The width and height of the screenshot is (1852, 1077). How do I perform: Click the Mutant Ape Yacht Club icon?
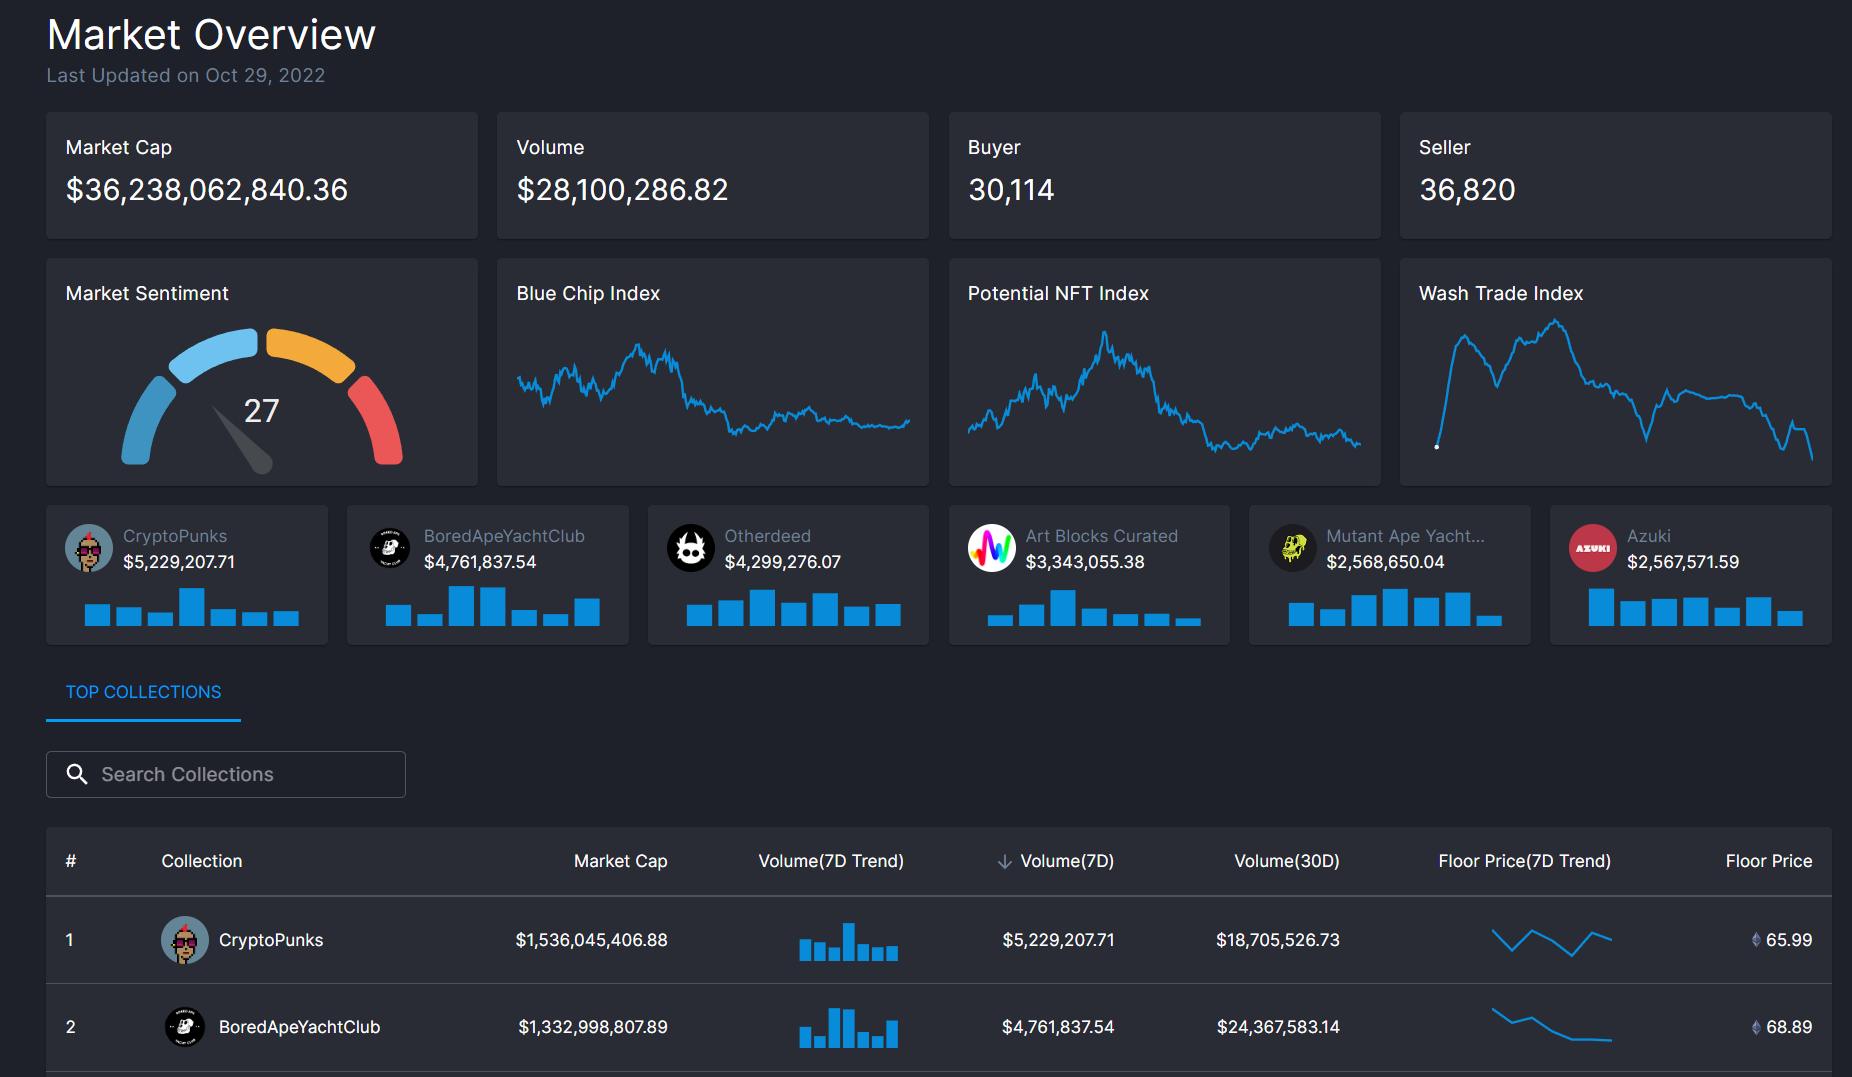pyautogui.click(x=1292, y=548)
